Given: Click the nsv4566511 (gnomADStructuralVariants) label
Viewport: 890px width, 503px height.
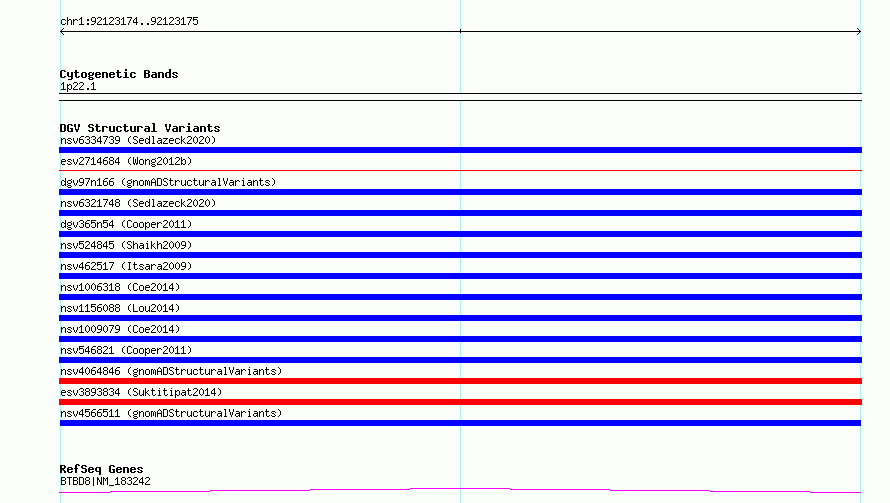Looking at the screenshot, I should [171, 413].
